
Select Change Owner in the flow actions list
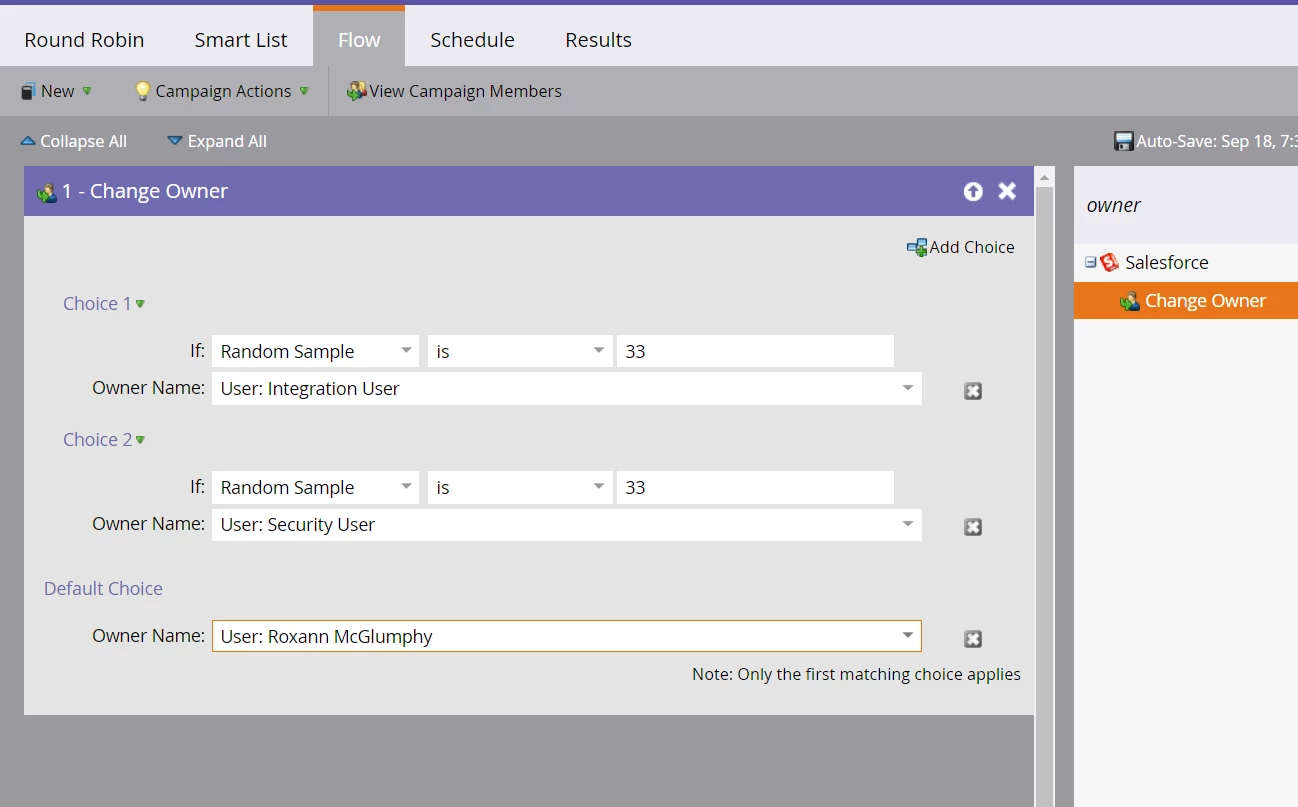click(x=1186, y=301)
